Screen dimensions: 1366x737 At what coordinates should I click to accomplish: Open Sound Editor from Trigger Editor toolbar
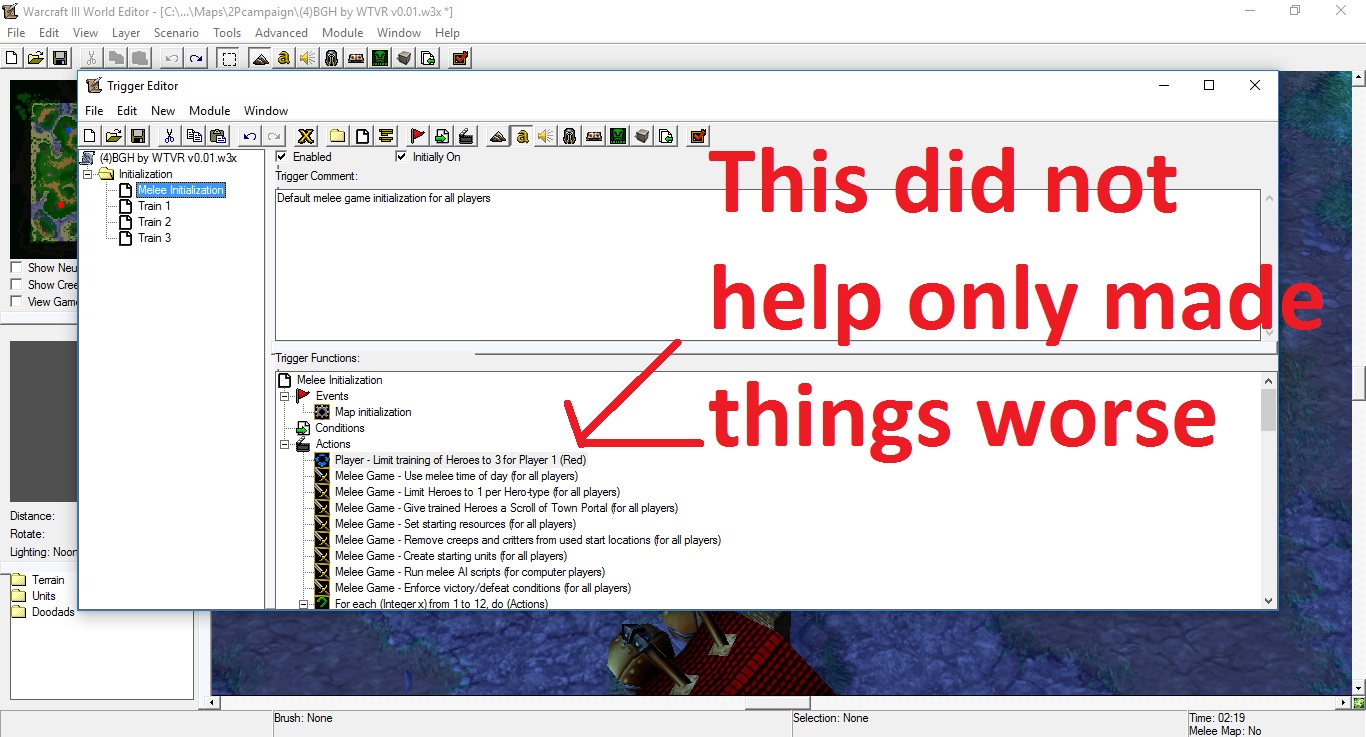[x=546, y=136]
